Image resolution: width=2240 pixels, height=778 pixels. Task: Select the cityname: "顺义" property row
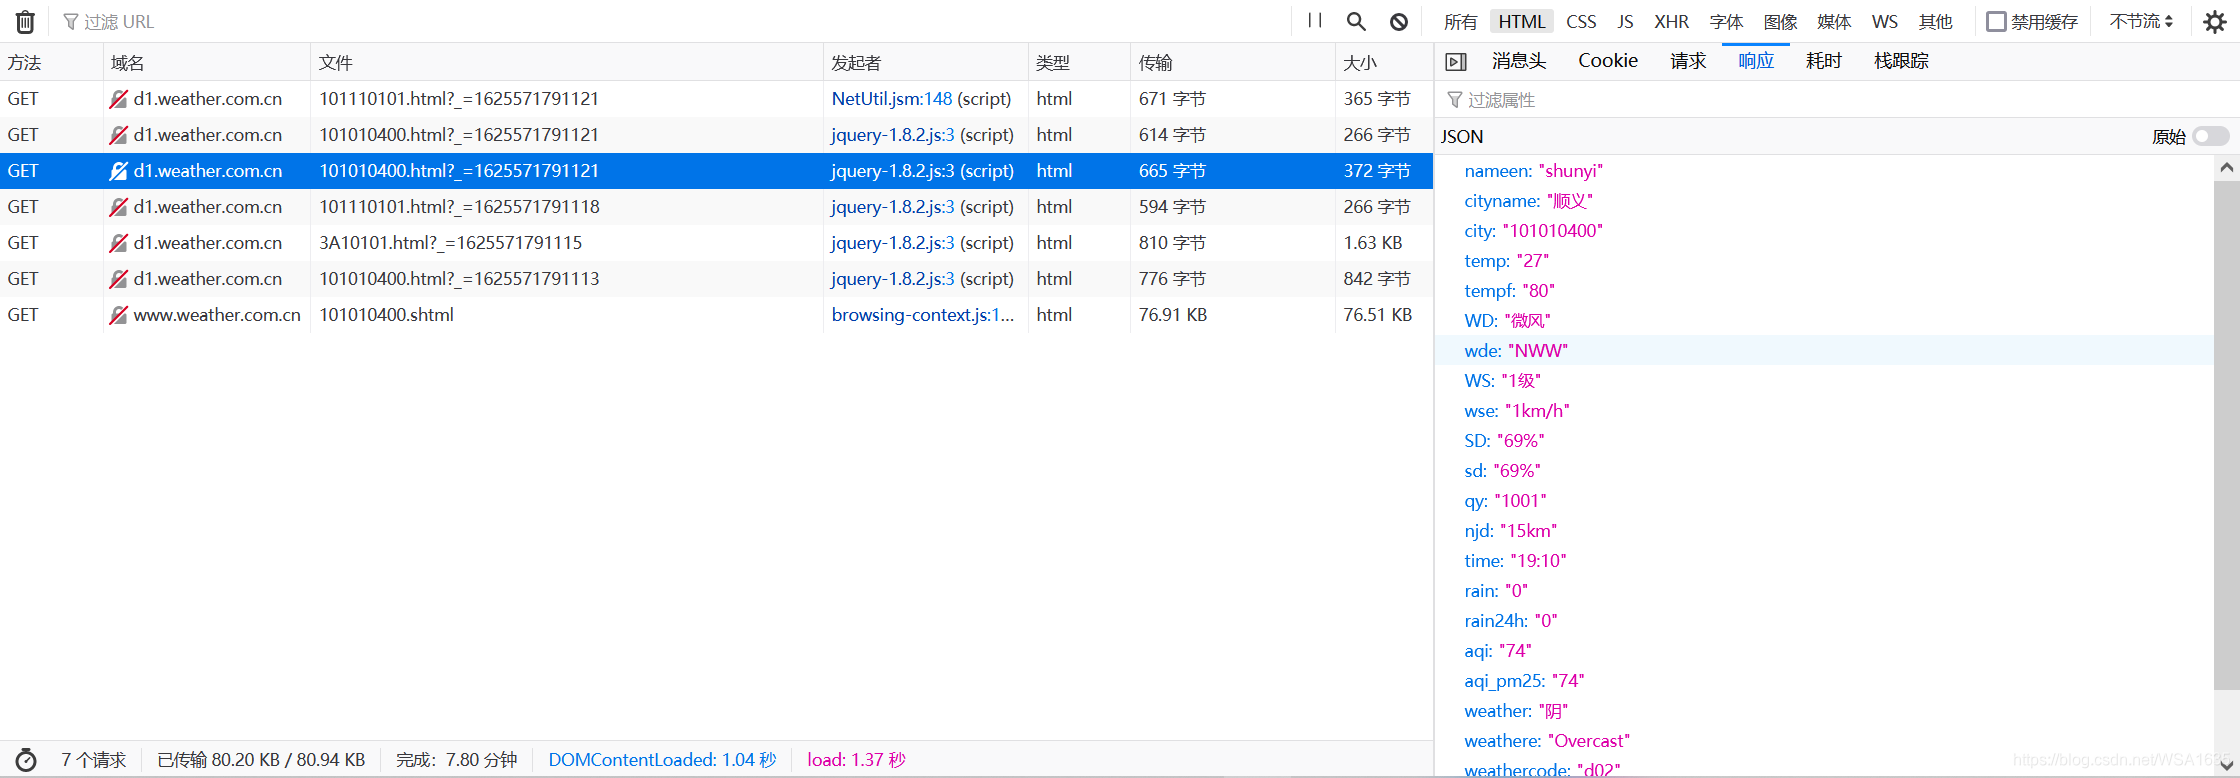(x=1824, y=201)
